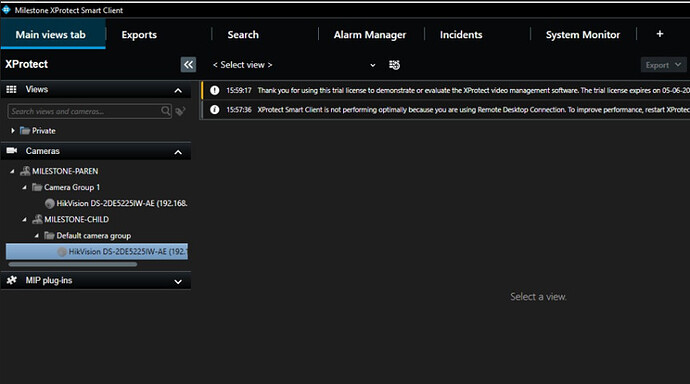Click the highlighted HikVision camera icon
This screenshot has height=384, width=690.
click(x=62, y=252)
